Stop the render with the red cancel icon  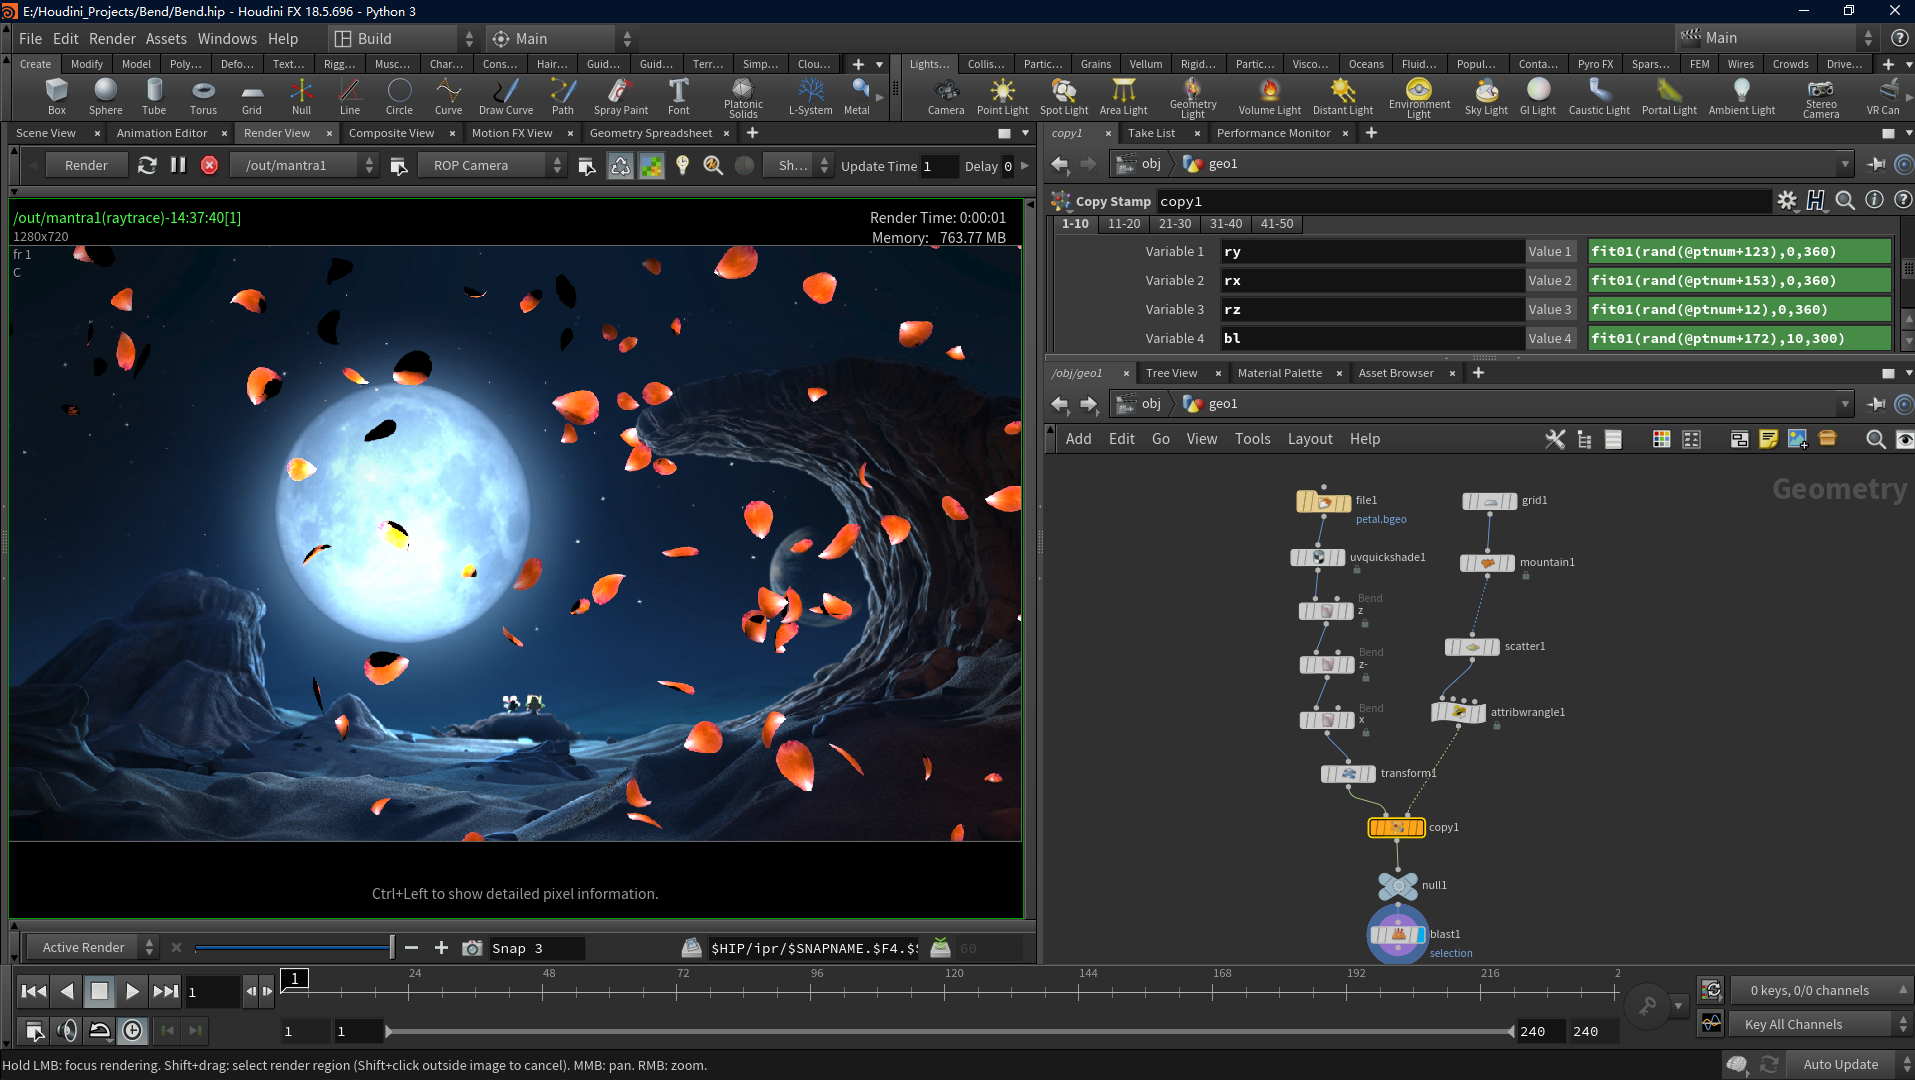(208, 165)
